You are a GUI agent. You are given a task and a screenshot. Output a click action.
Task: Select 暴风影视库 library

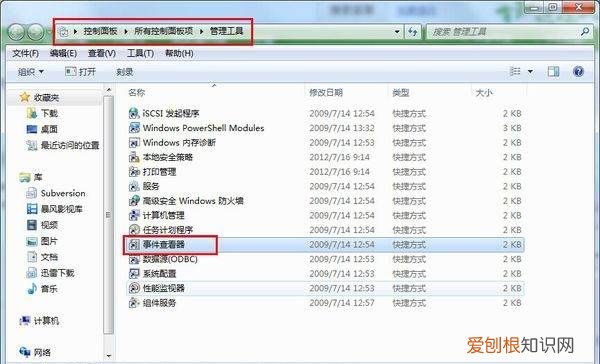click(x=62, y=209)
